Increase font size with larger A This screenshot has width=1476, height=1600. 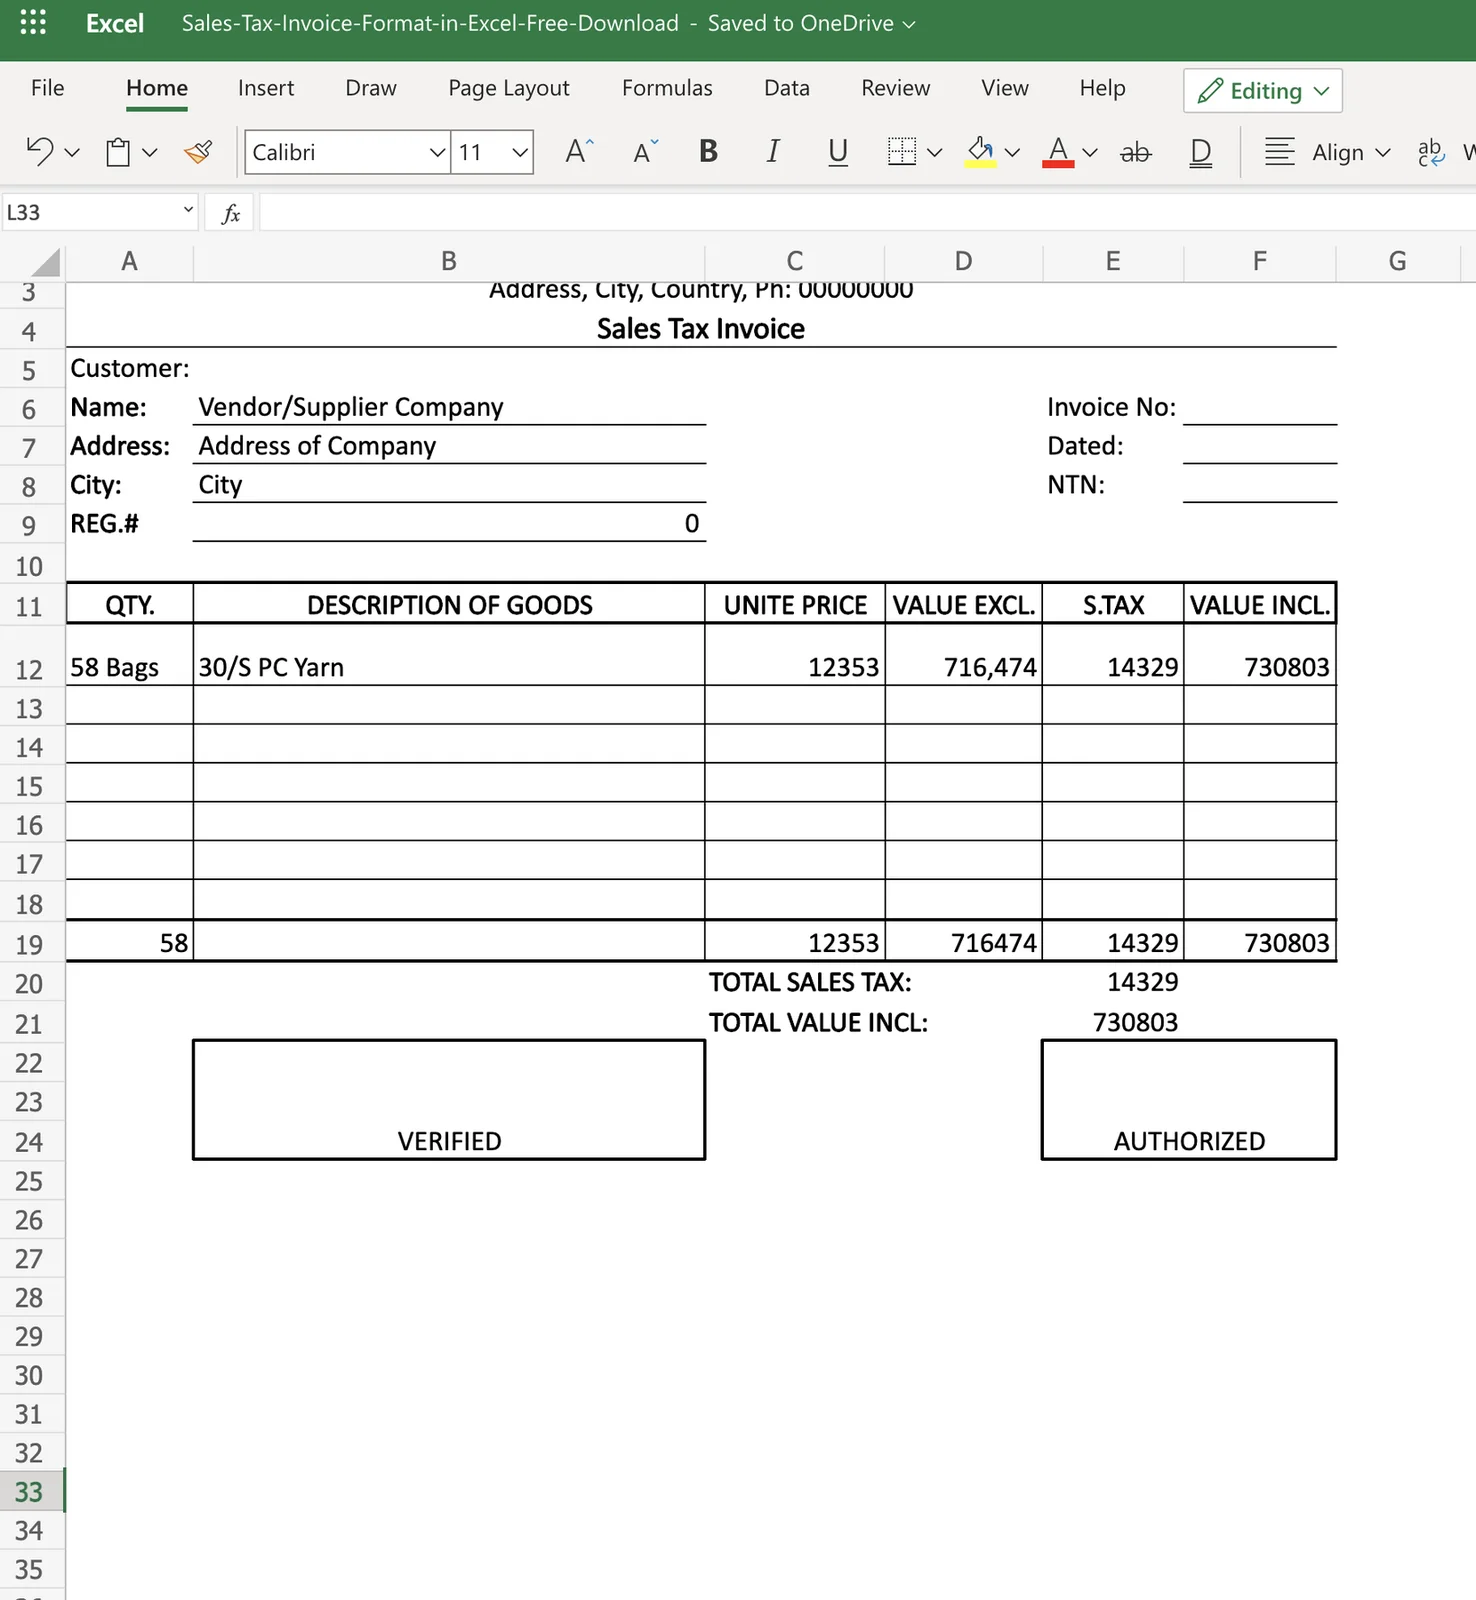point(579,152)
